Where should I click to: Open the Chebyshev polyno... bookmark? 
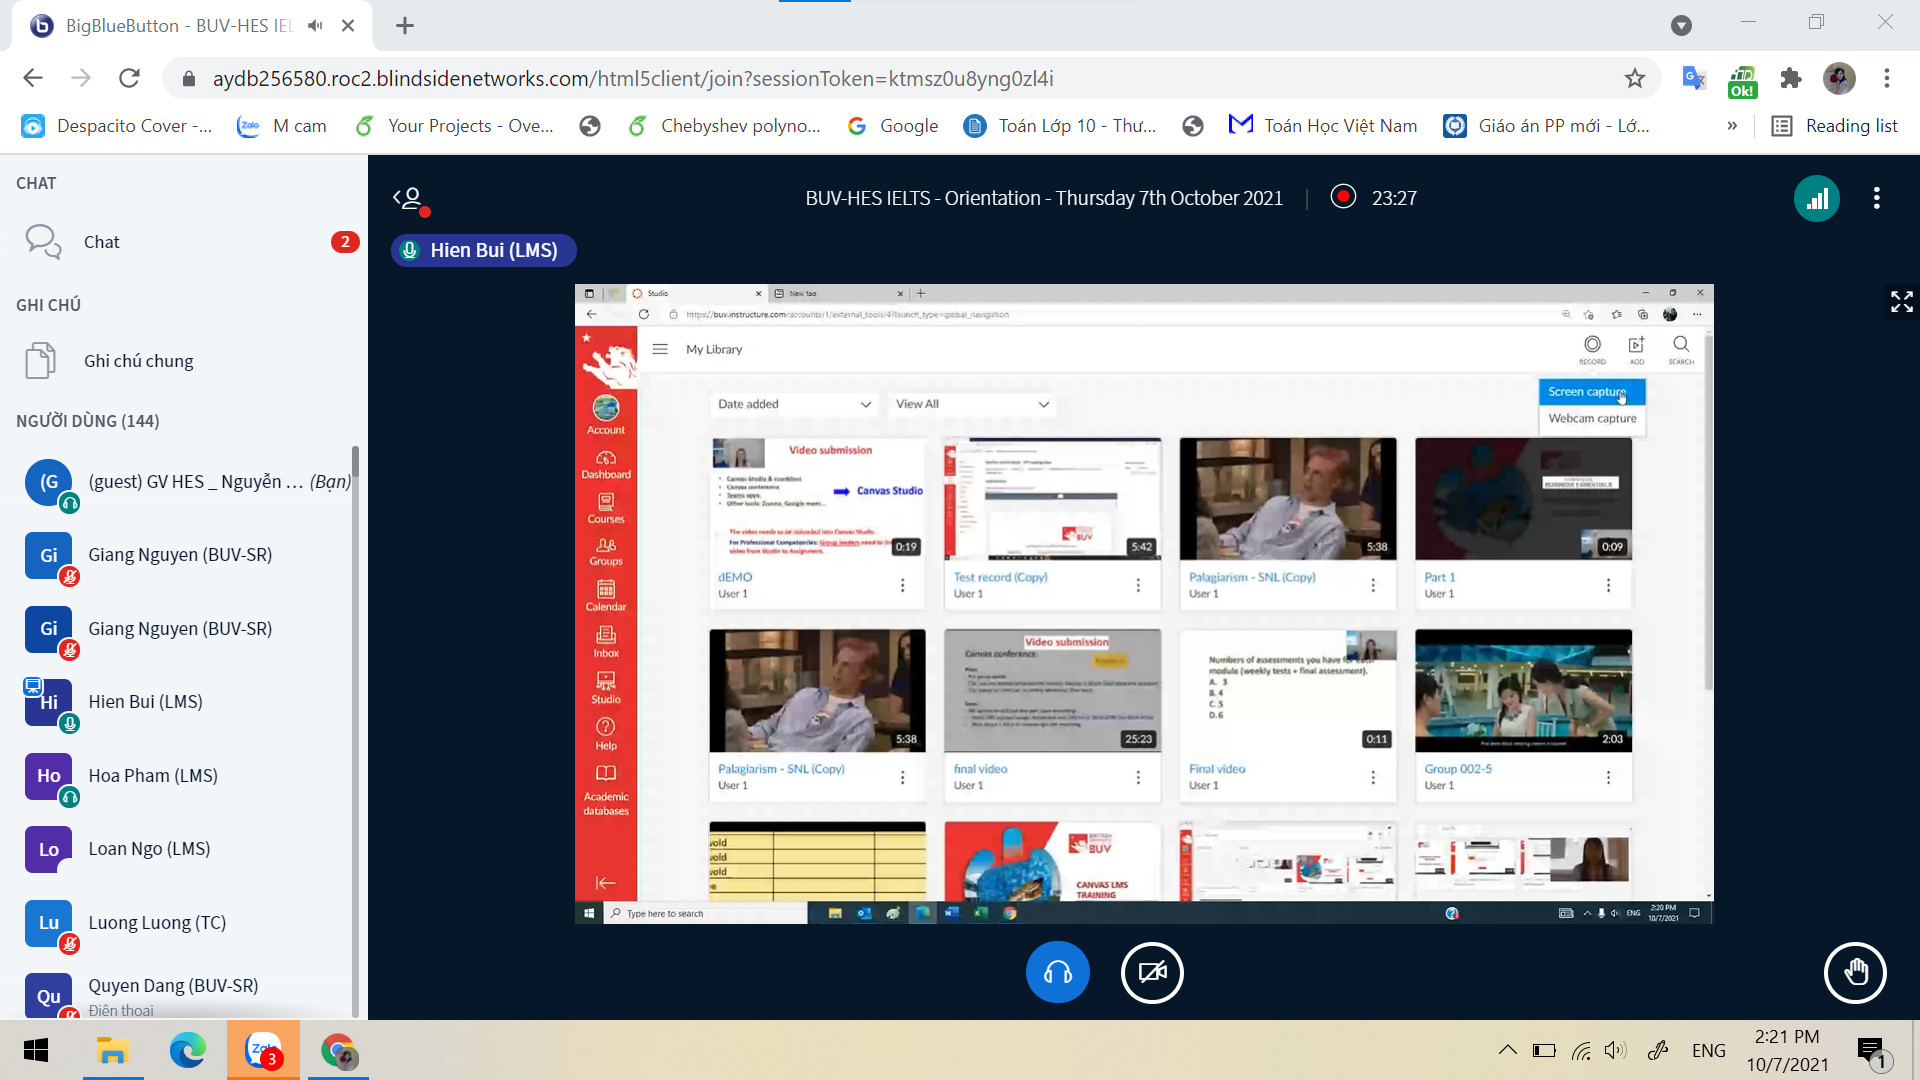pyautogui.click(x=724, y=126)
